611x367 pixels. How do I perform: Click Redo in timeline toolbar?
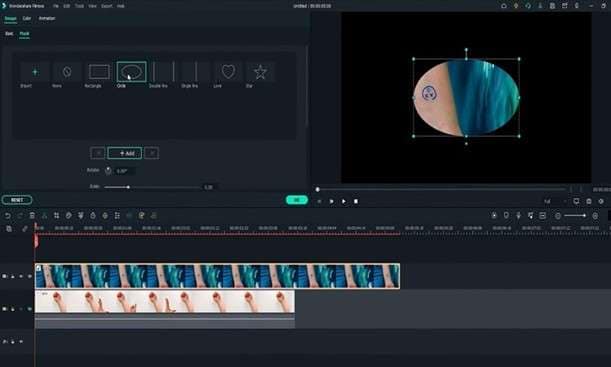[x=20, y=215]
